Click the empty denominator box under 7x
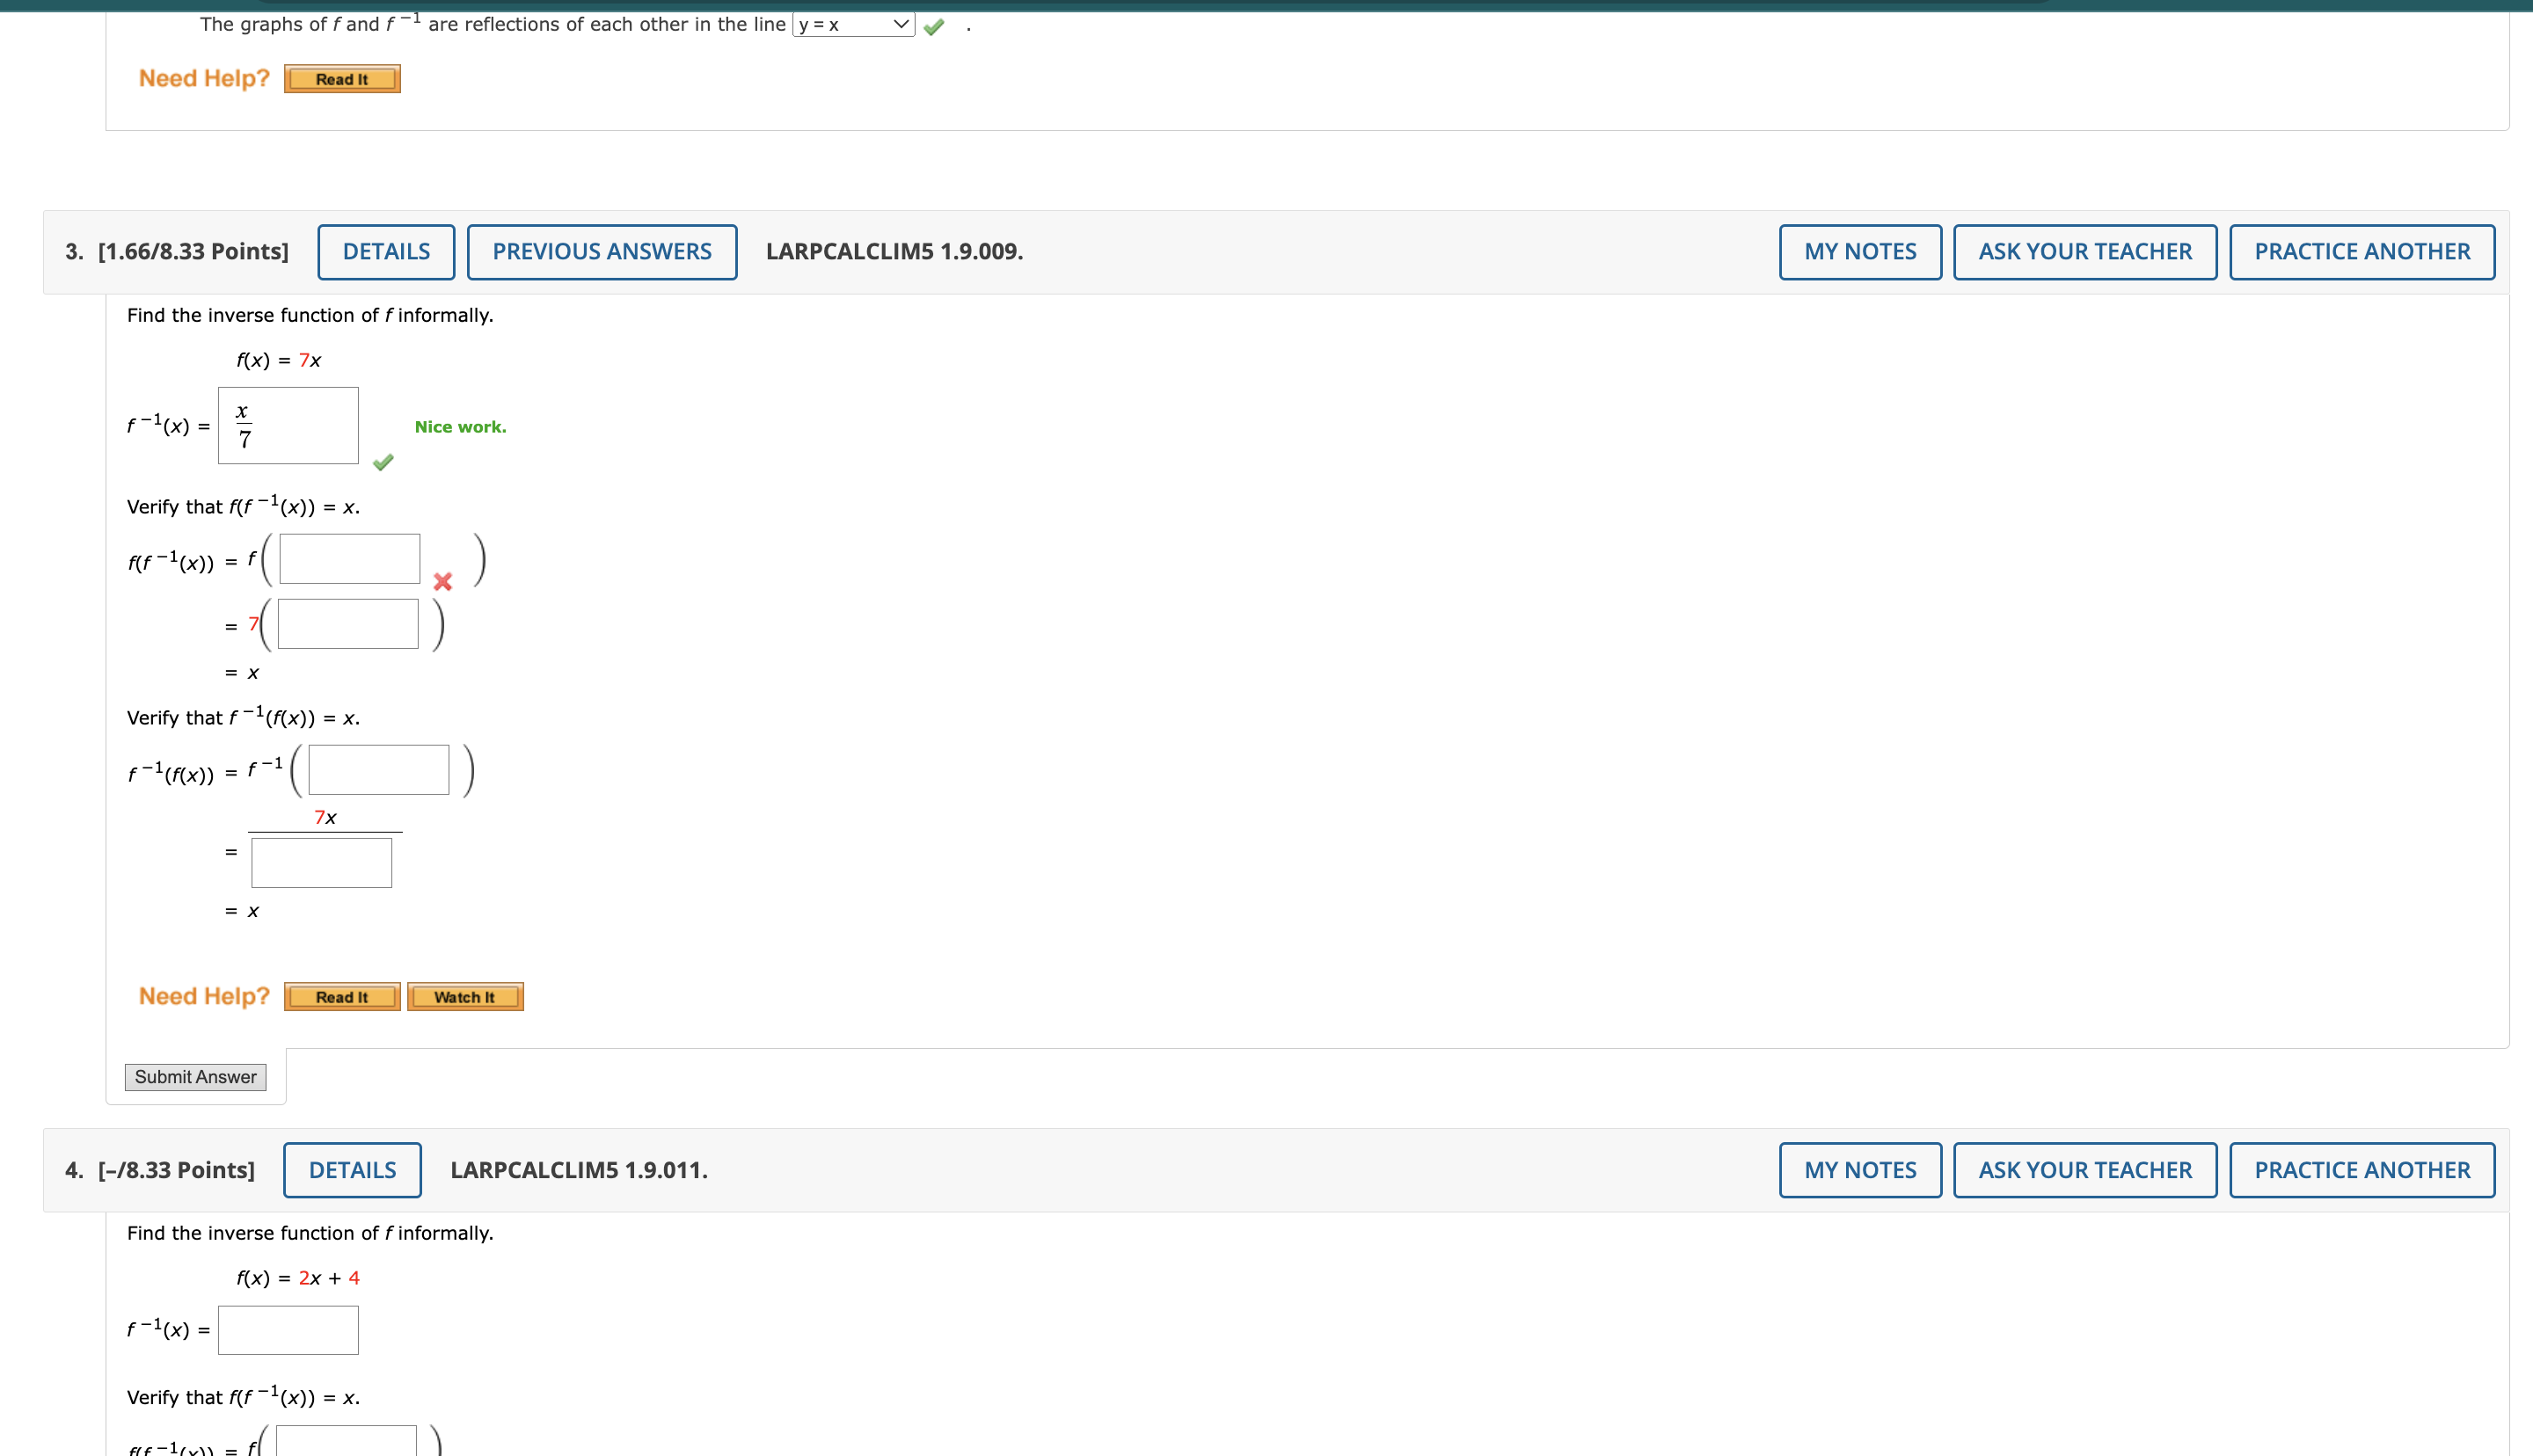The height and width of the screenshot is (1456, 2533). 321,861
